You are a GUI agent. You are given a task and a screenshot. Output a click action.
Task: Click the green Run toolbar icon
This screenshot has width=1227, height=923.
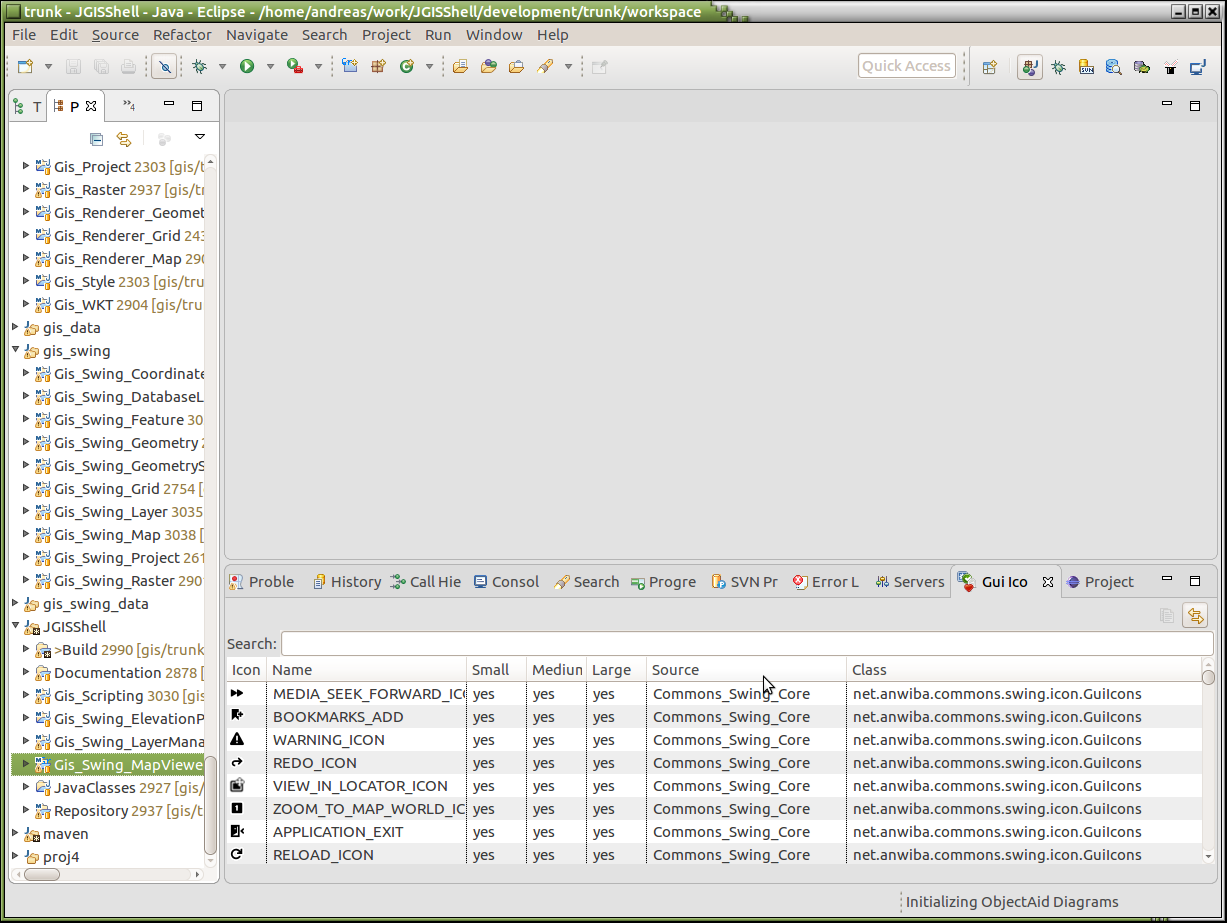coord(247,67)
